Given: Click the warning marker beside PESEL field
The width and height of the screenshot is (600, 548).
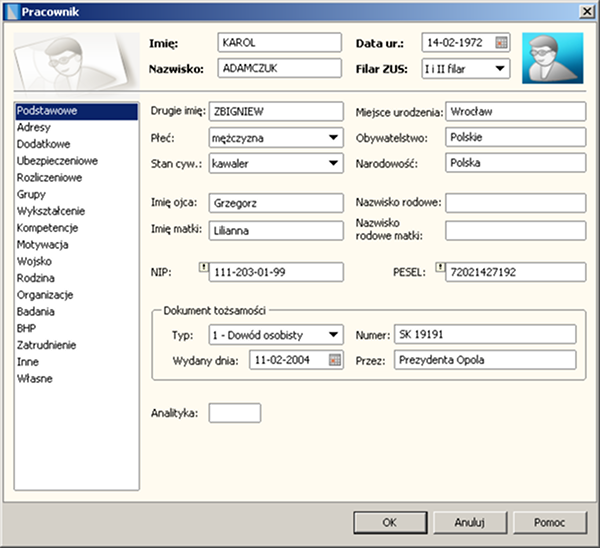Looking at the screenshot, I should coord(438,267).
